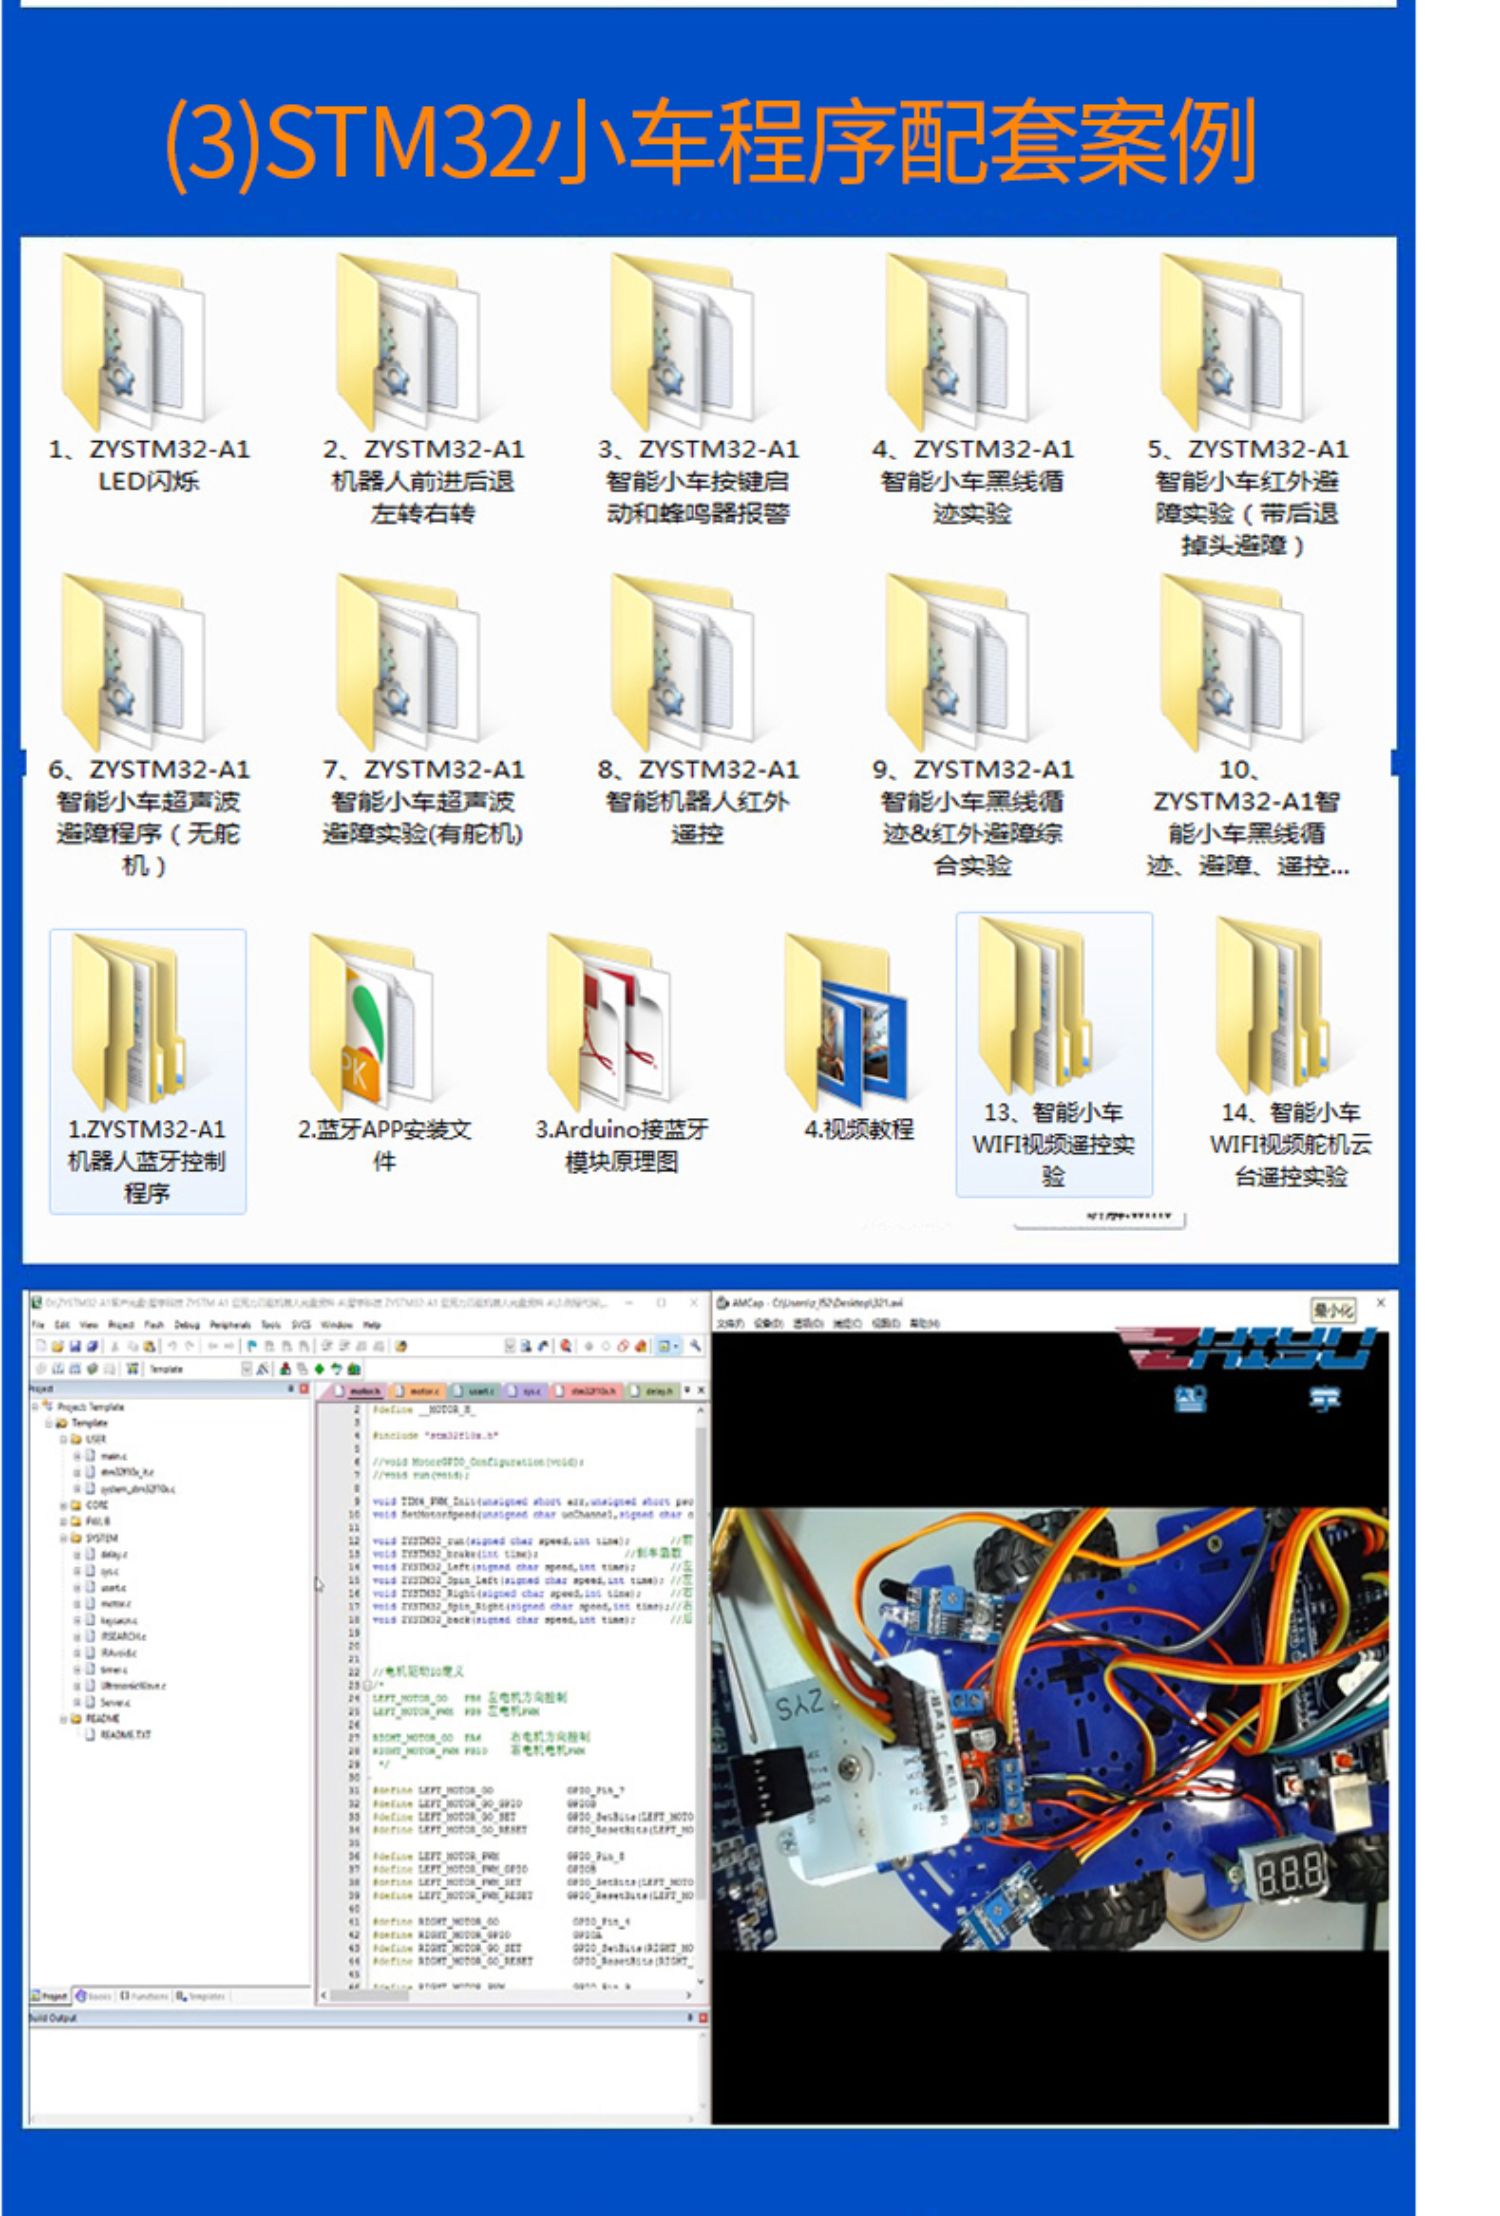The image size is (1500, 2216).
Task: Select README.TXT in the project tree
Action: point(118,1735)
